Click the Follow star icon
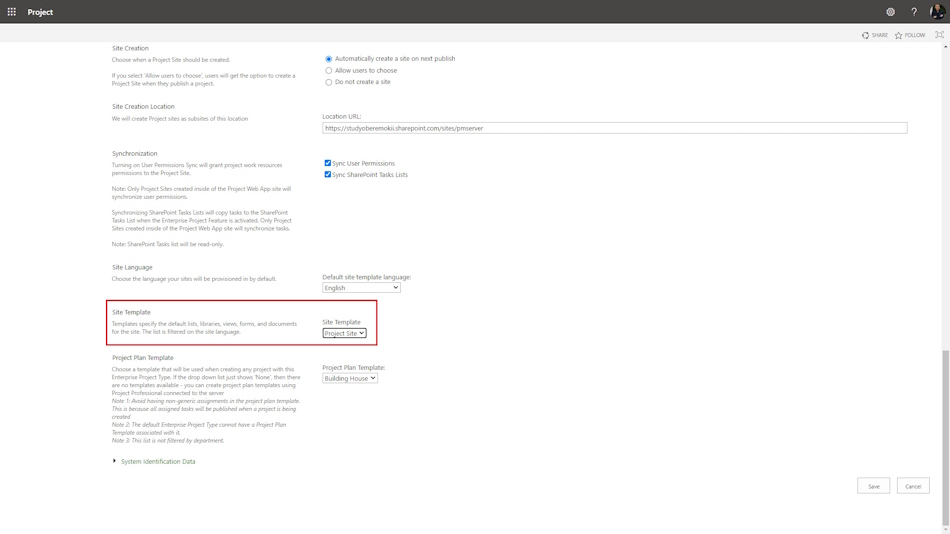The image size is (950, 534). [899, 35]
